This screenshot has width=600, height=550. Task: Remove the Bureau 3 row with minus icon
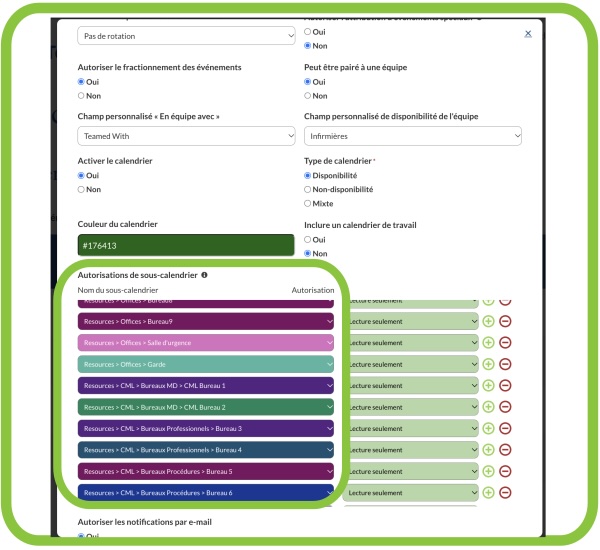click(505, 428)
